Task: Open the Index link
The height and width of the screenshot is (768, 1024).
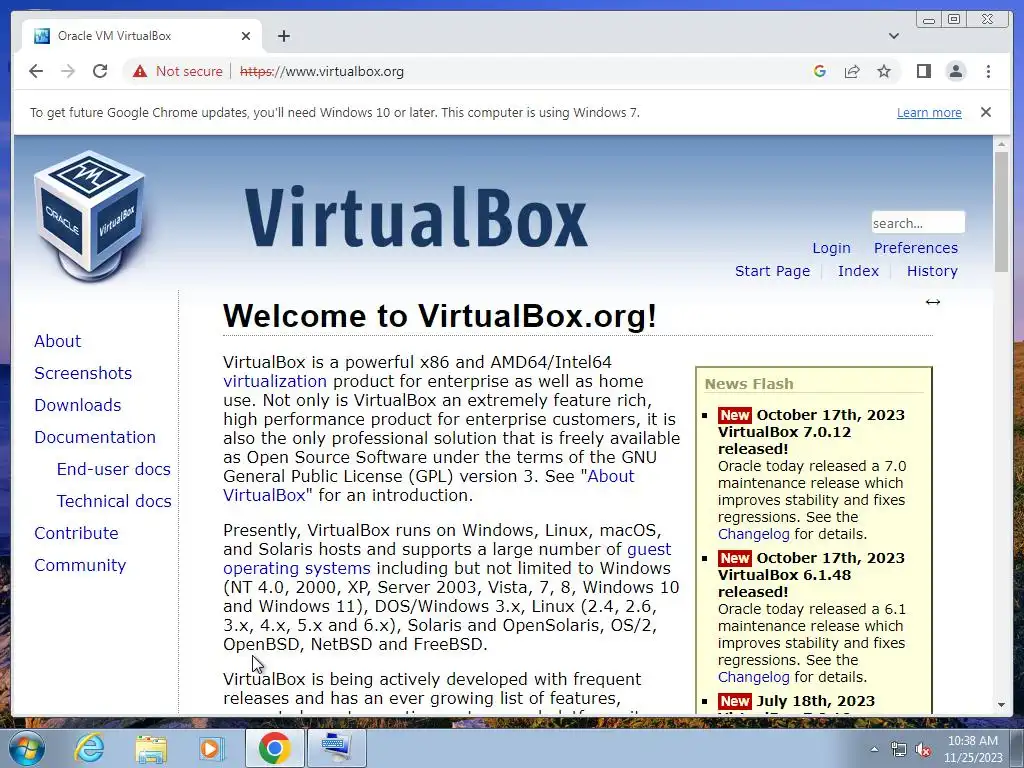Action: [858, 271]
